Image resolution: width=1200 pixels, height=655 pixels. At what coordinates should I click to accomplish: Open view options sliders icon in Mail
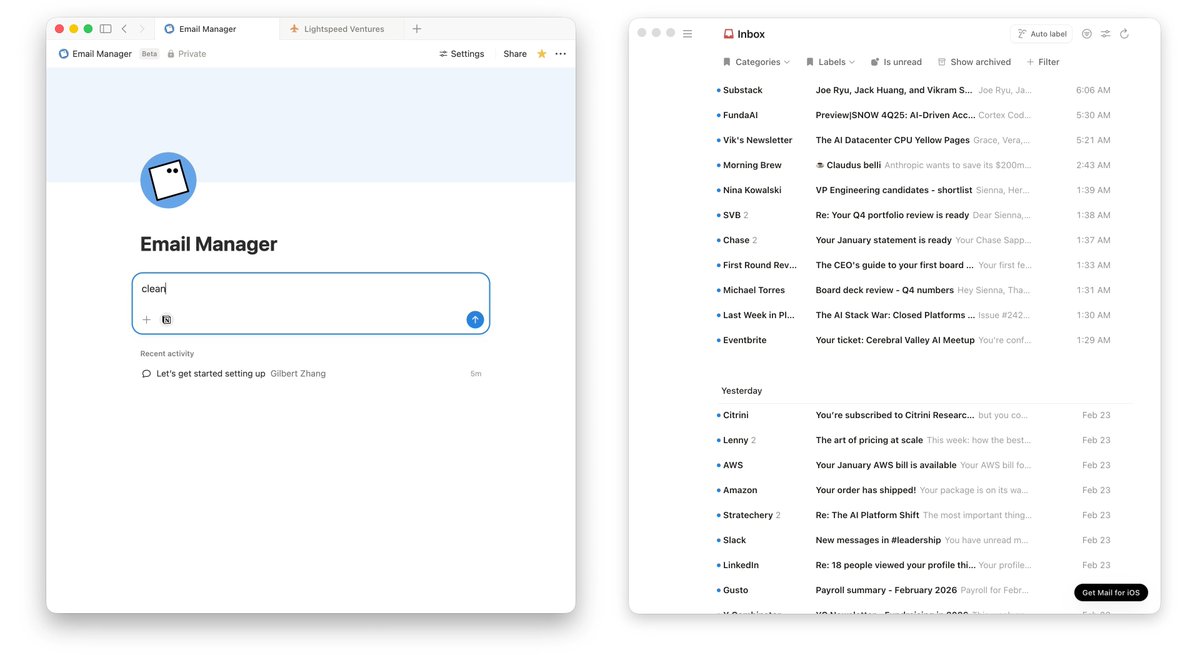coord(1106,34)
